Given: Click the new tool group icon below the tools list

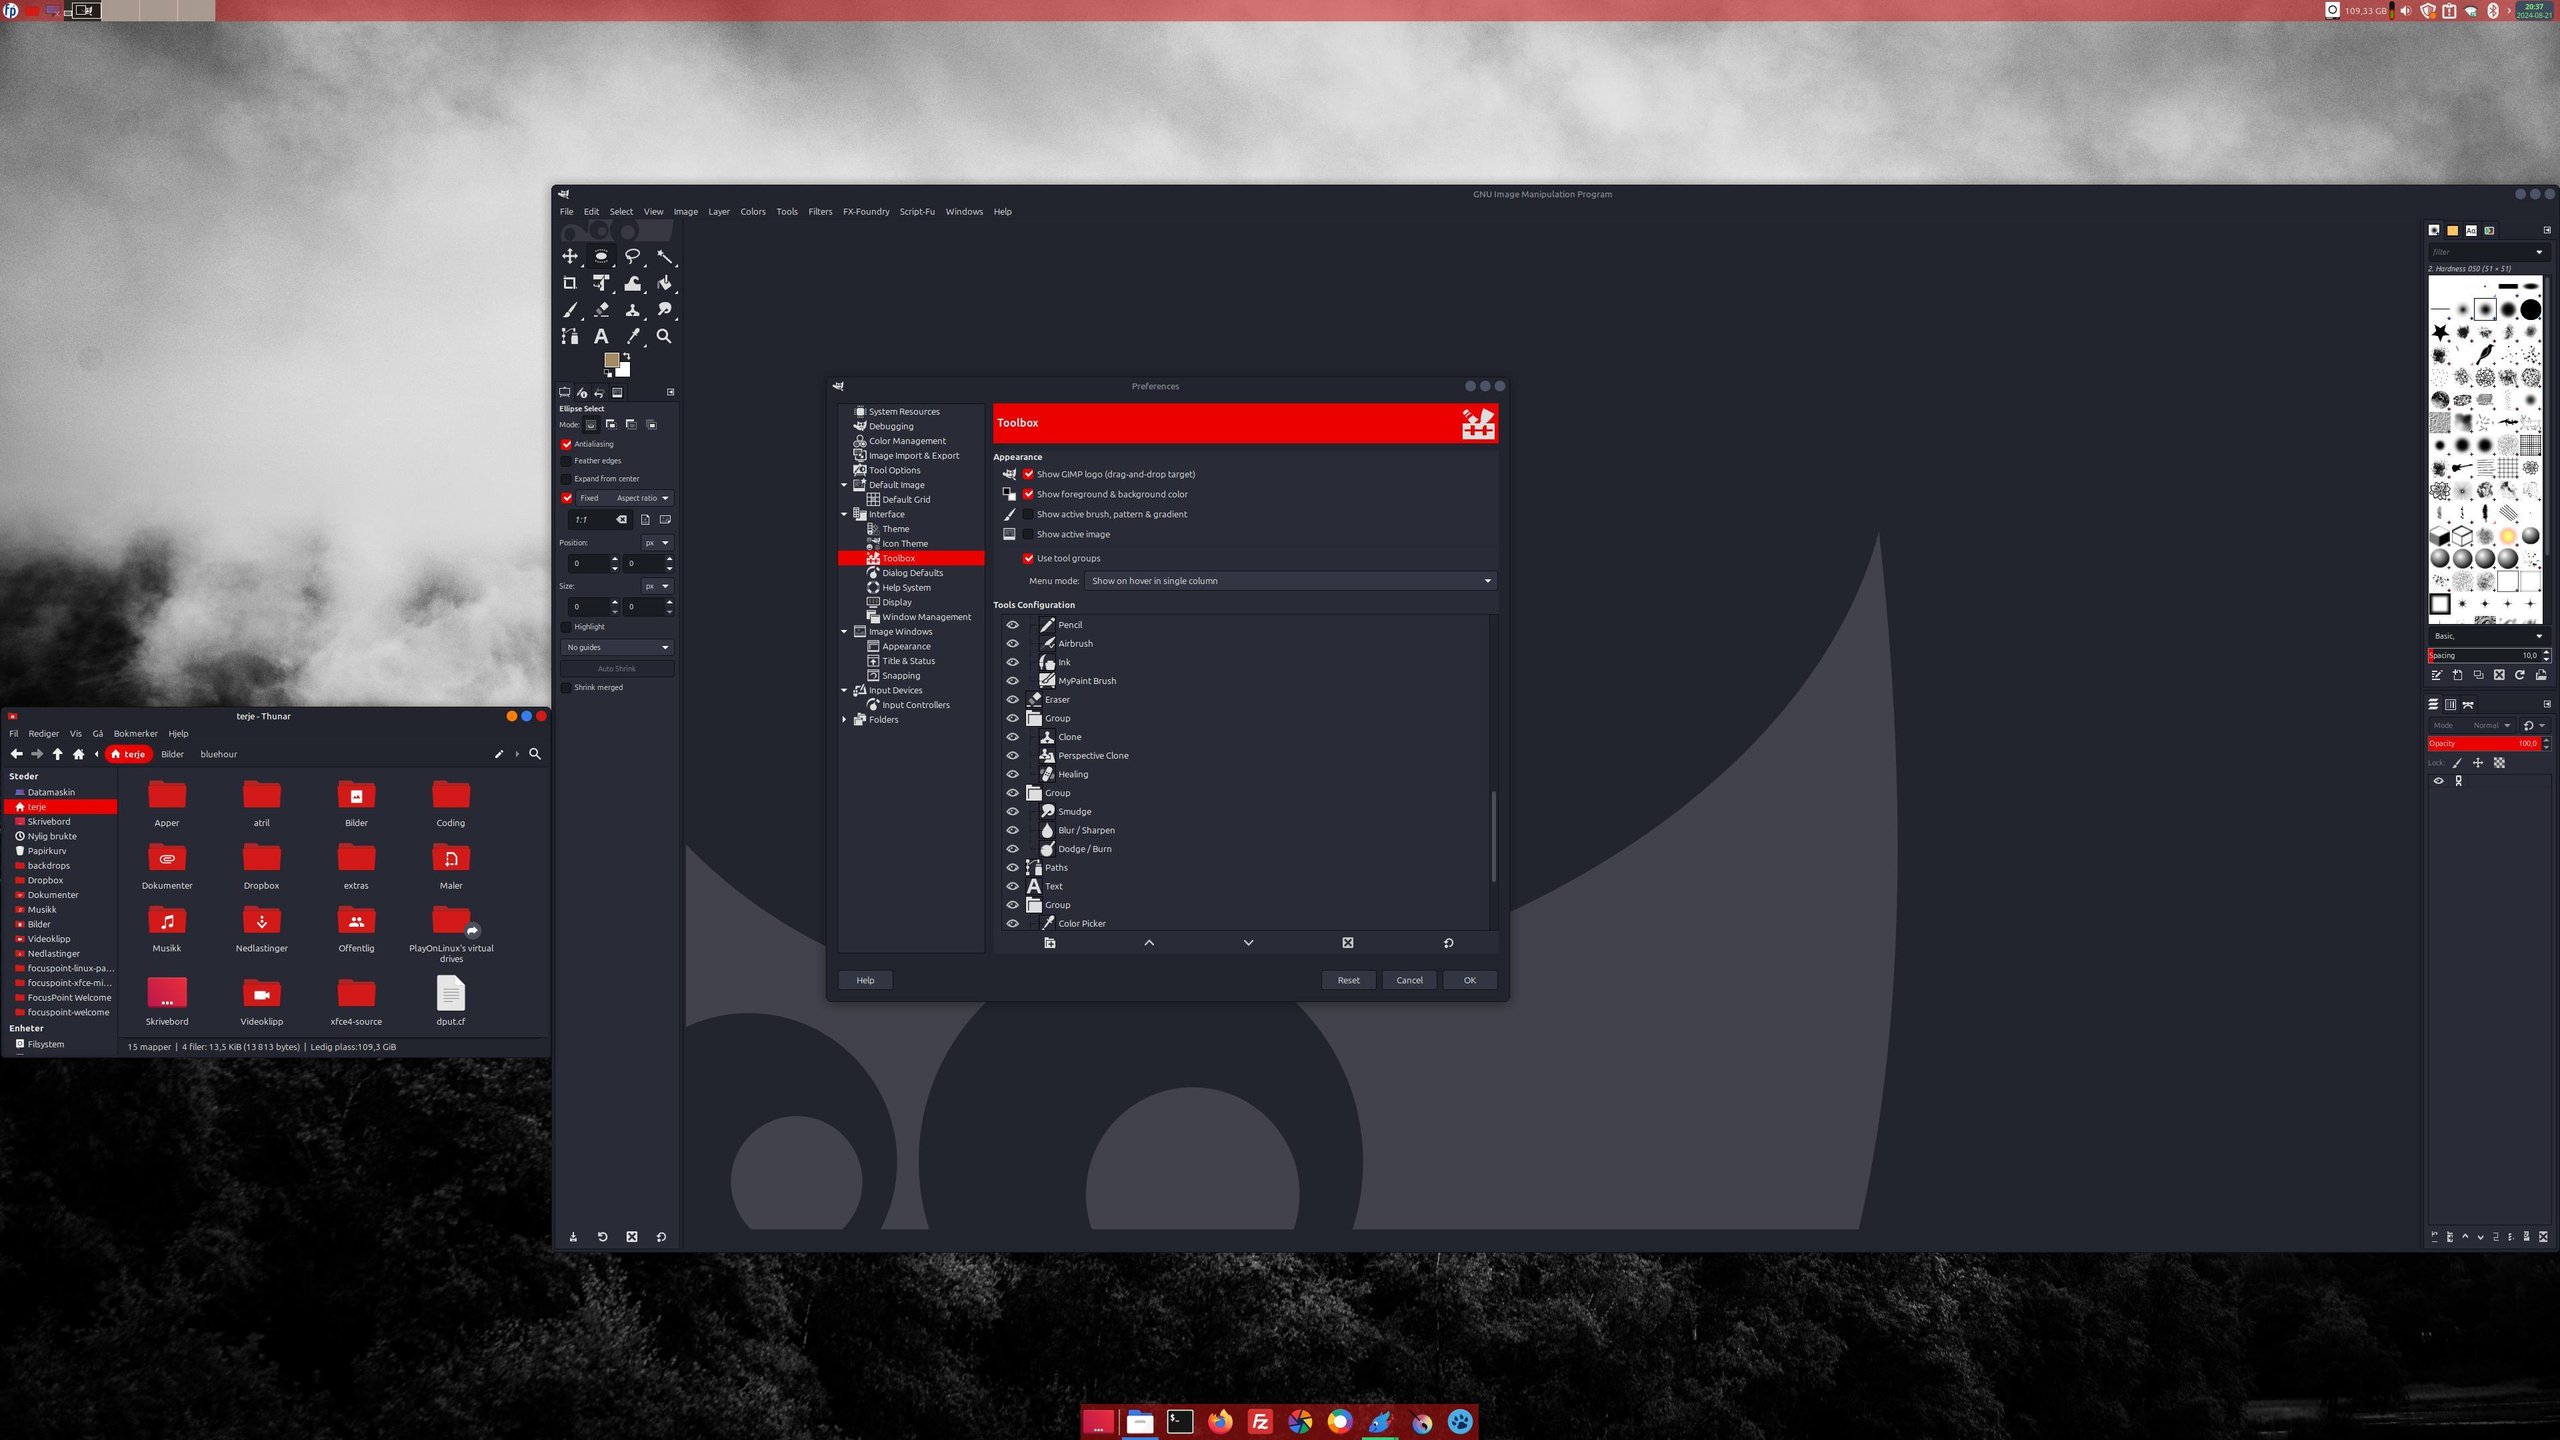Looking at the screenshot, I should point(1050,943).
